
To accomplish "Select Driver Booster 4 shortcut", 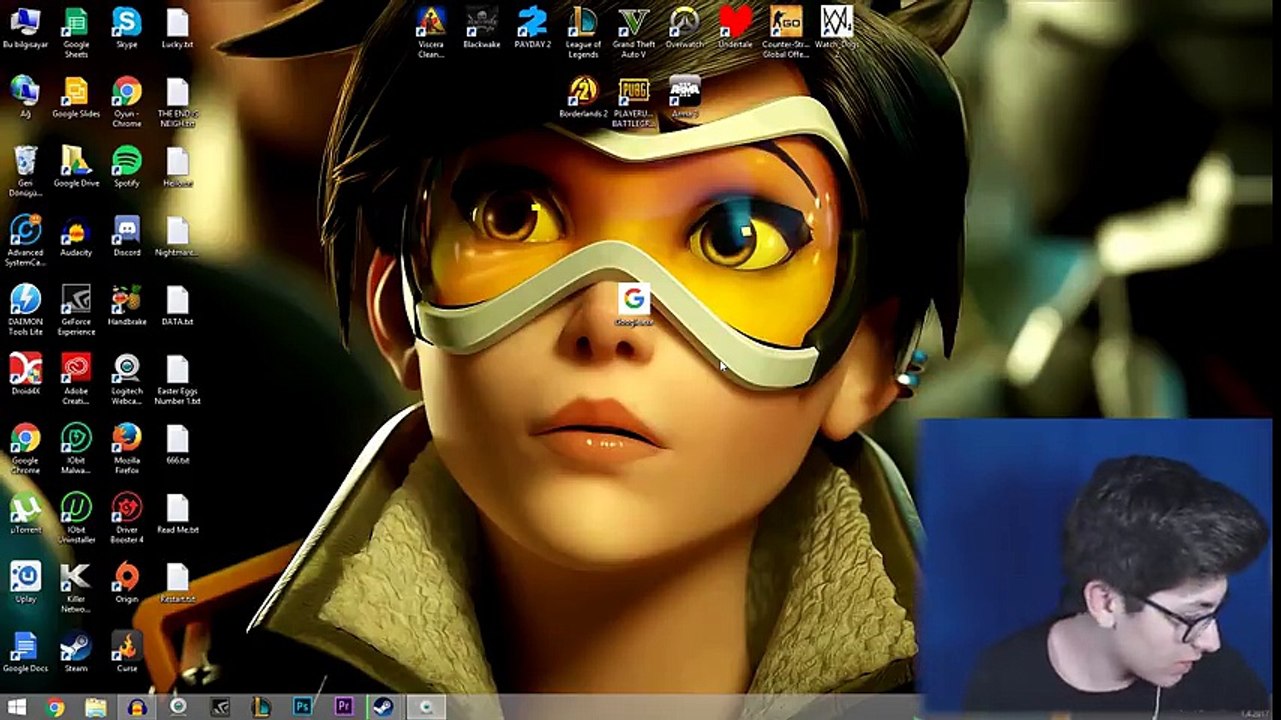I will (126, 517).
